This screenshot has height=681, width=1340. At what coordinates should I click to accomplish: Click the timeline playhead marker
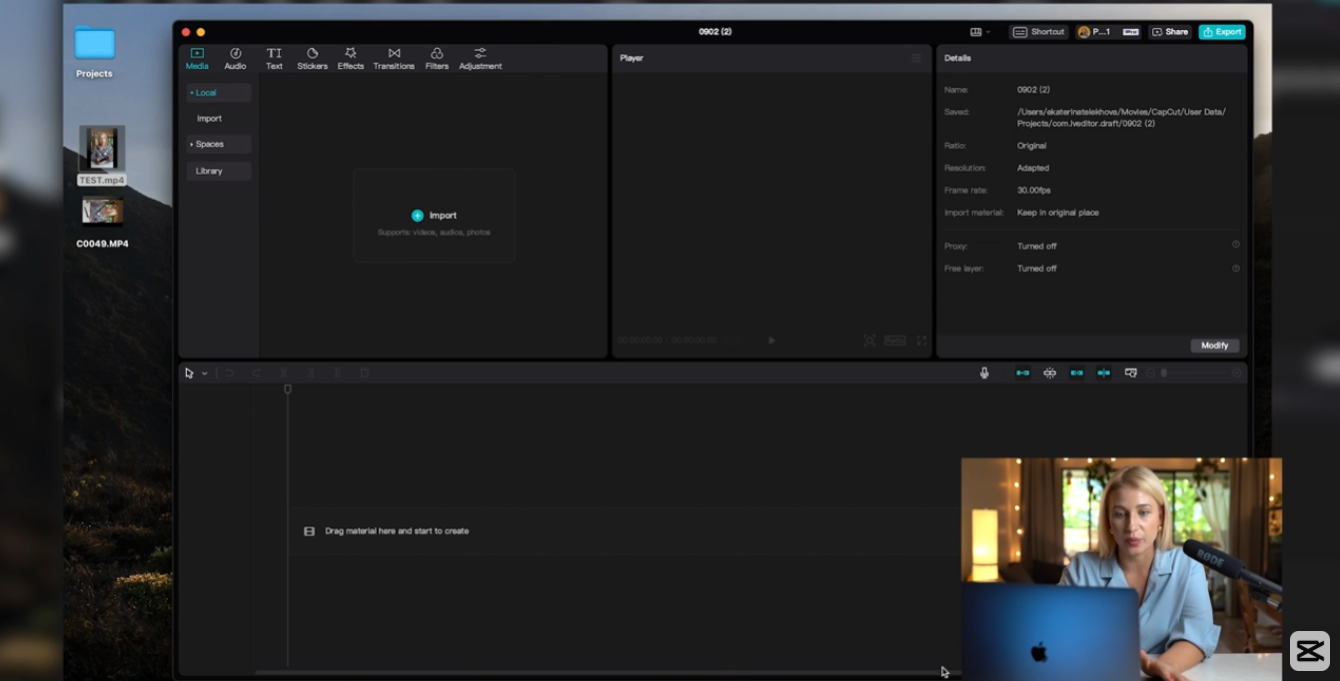[x=288, y=389]
